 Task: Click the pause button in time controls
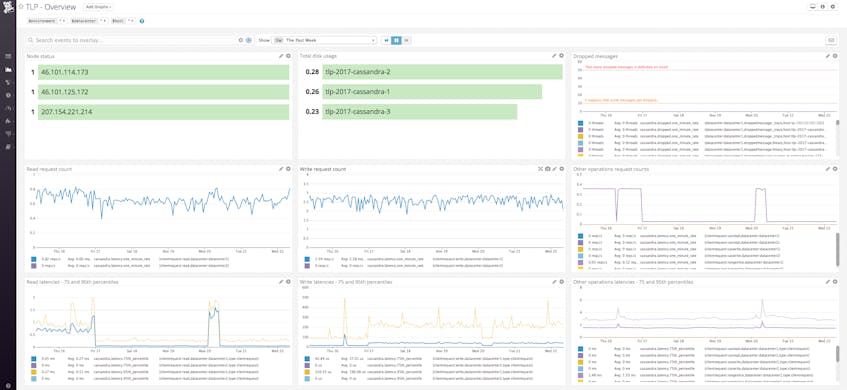point(396,40)
